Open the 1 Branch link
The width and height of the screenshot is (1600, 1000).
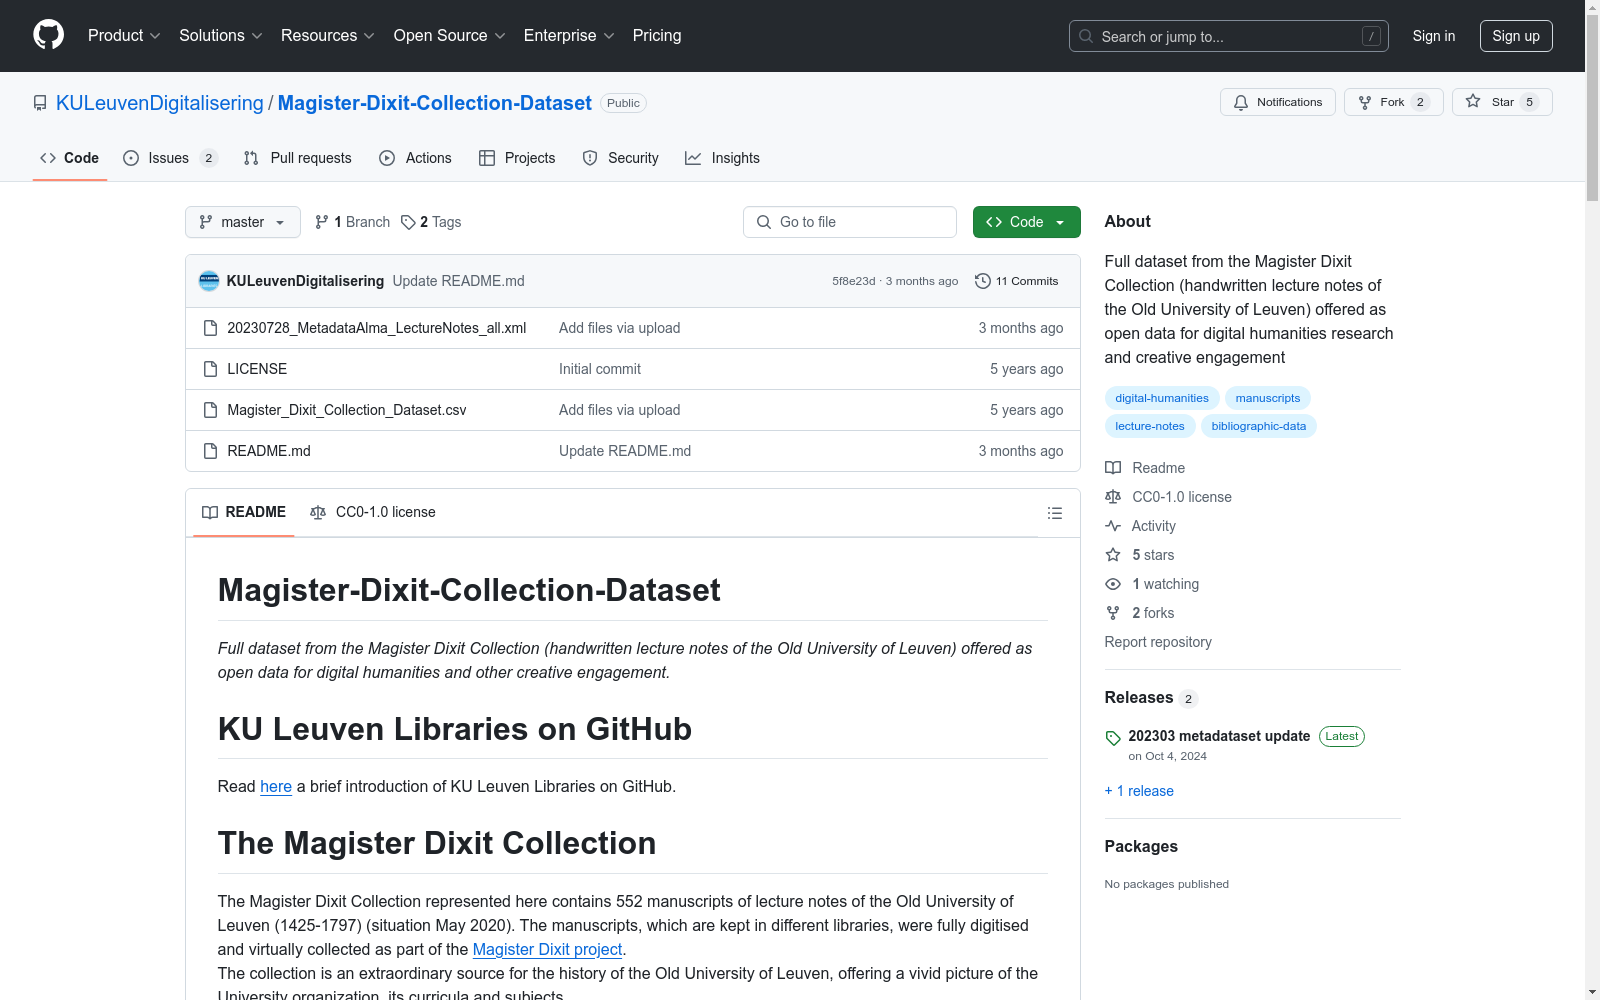pos(352,222)
